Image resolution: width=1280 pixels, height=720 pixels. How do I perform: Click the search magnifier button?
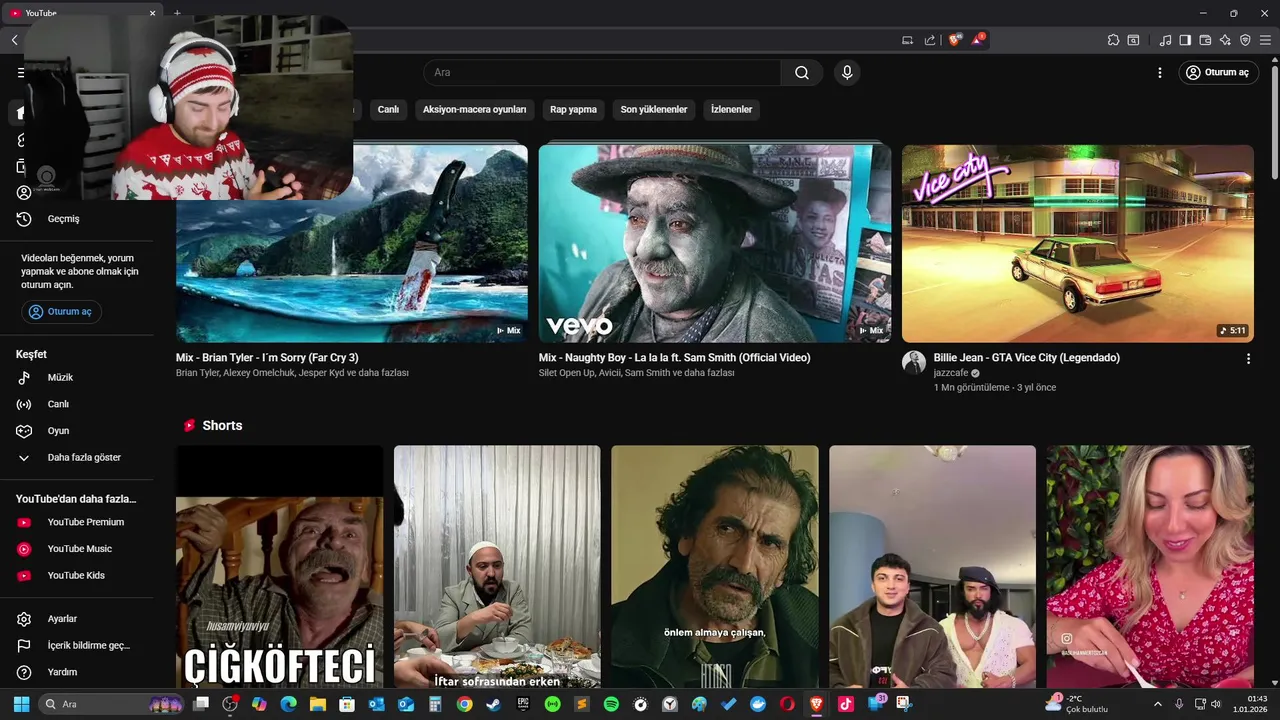(802, 72)
